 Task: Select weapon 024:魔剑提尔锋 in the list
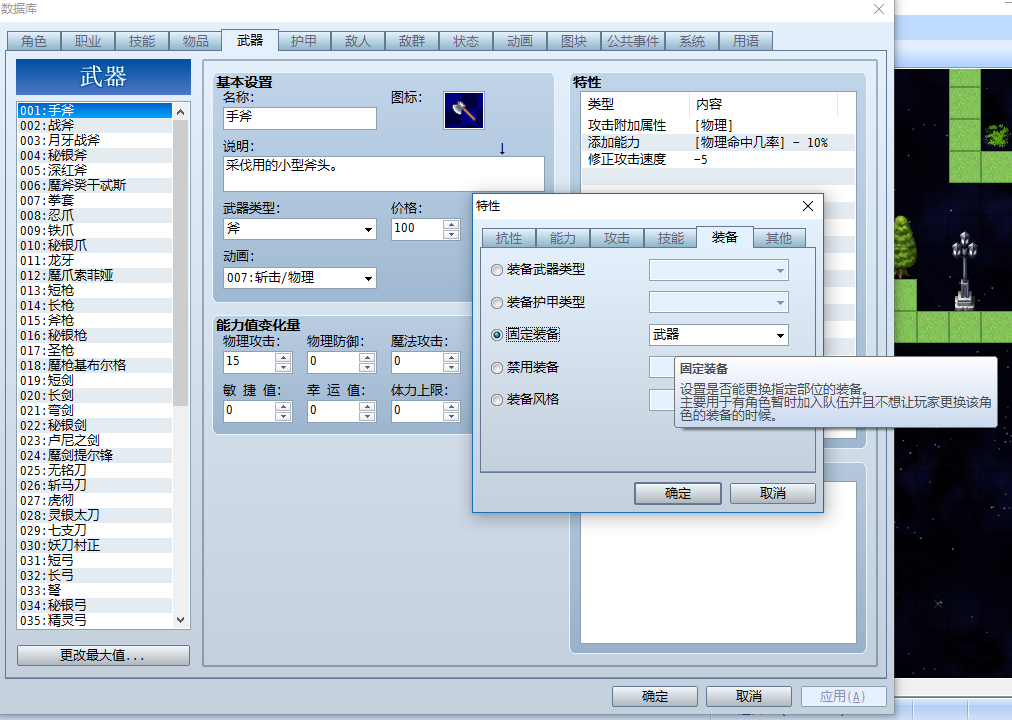point(95,455)
